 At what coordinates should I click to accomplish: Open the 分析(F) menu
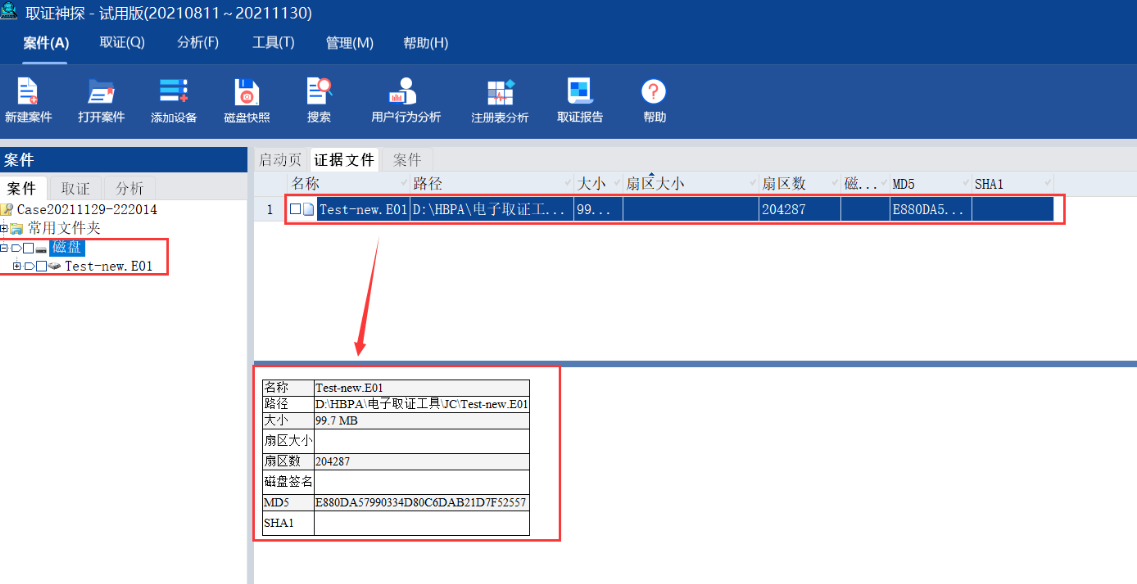[198, 43]
